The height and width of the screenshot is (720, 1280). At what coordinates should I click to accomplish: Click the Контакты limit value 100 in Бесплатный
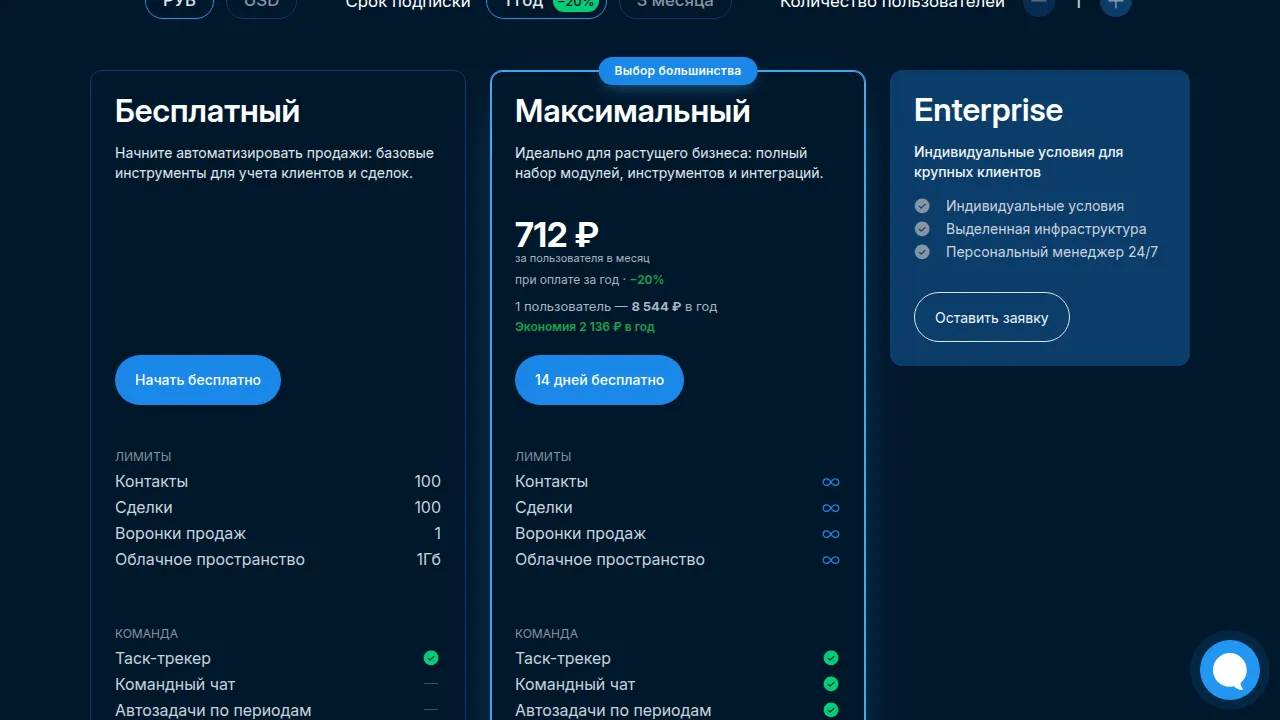click(427, 482)
